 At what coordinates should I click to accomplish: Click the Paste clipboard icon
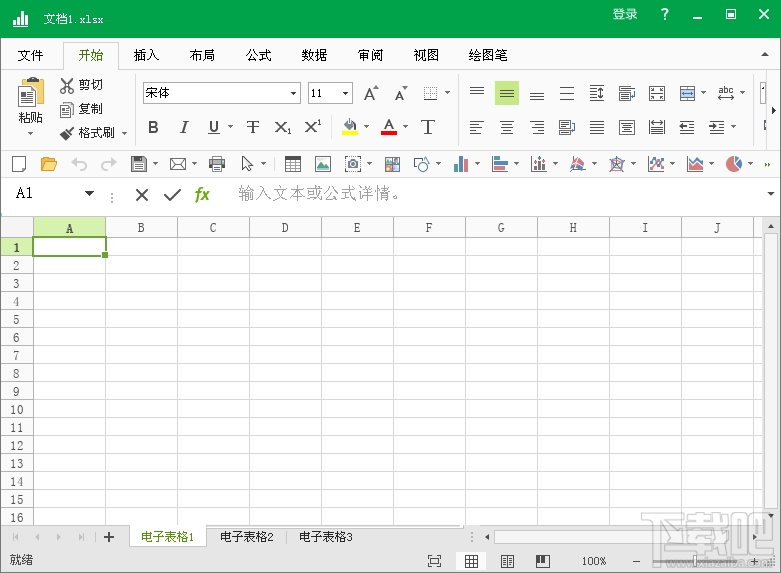(30, 92)
